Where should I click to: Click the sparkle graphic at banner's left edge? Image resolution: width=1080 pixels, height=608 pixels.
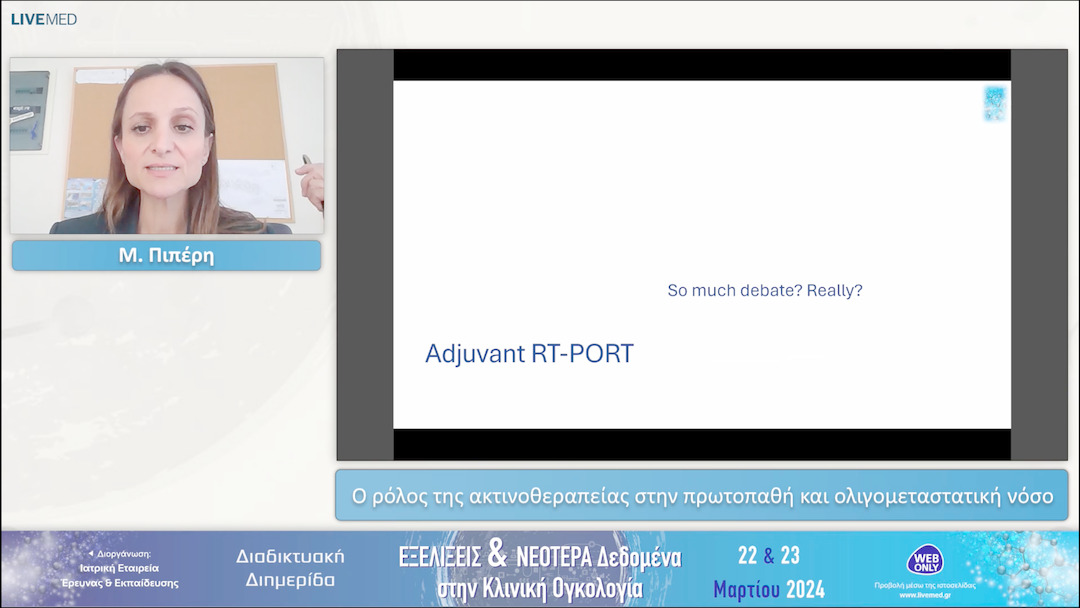click(28, 568)
